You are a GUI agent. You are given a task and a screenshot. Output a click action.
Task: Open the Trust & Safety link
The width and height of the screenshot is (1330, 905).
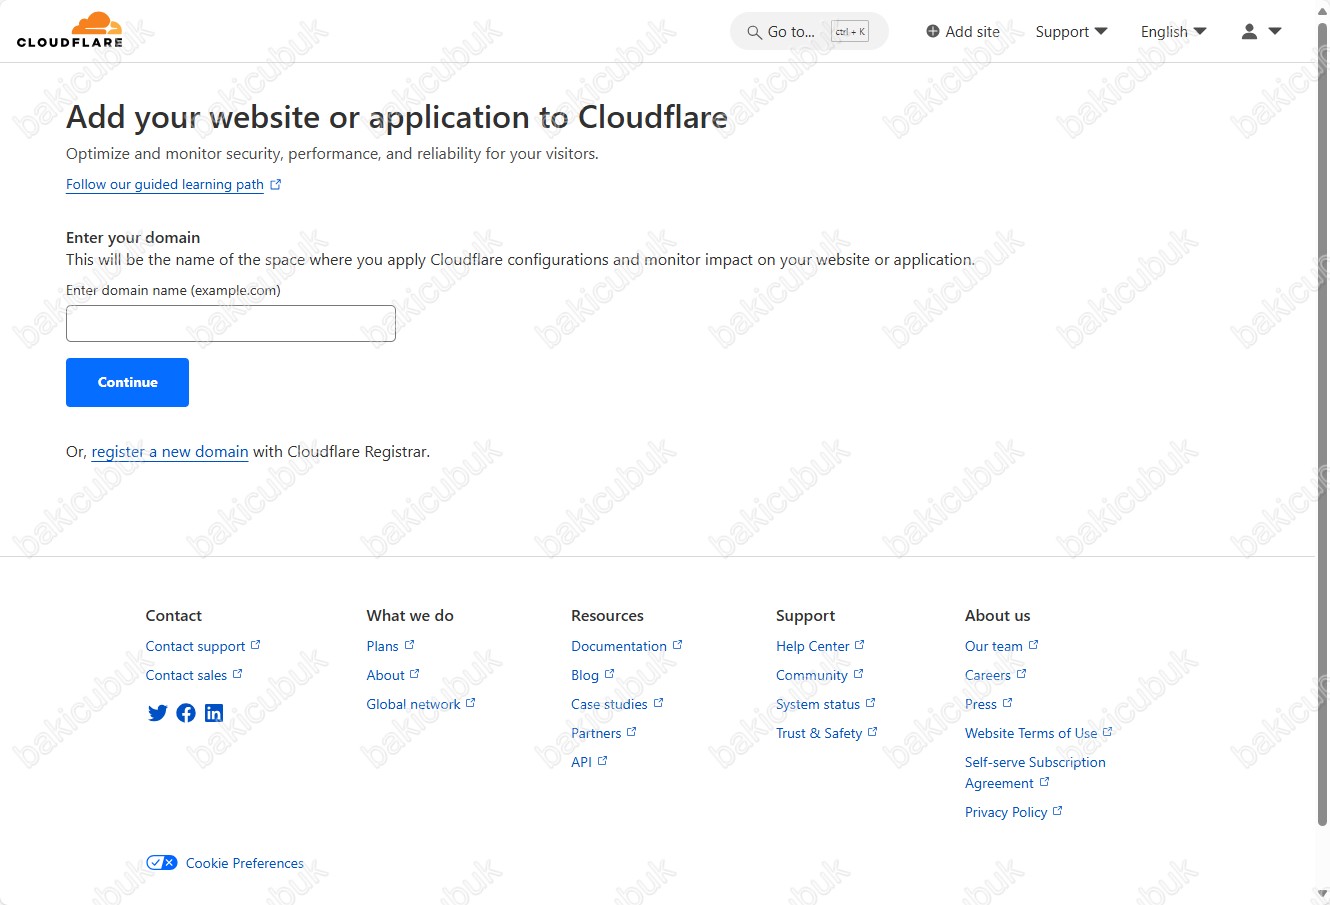(x=819, y=733)
